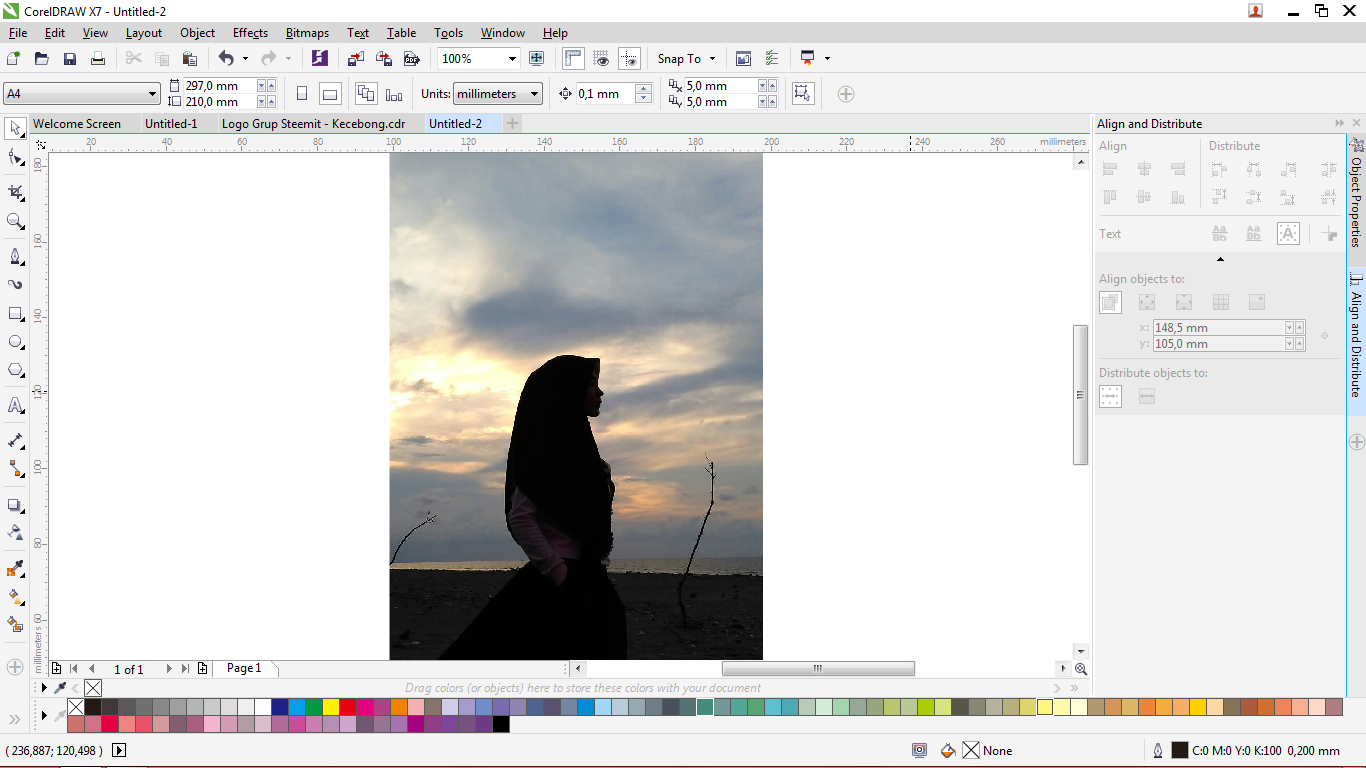
Task: Expand the Units millimeters dropdown
Action: tap(535, 94)
